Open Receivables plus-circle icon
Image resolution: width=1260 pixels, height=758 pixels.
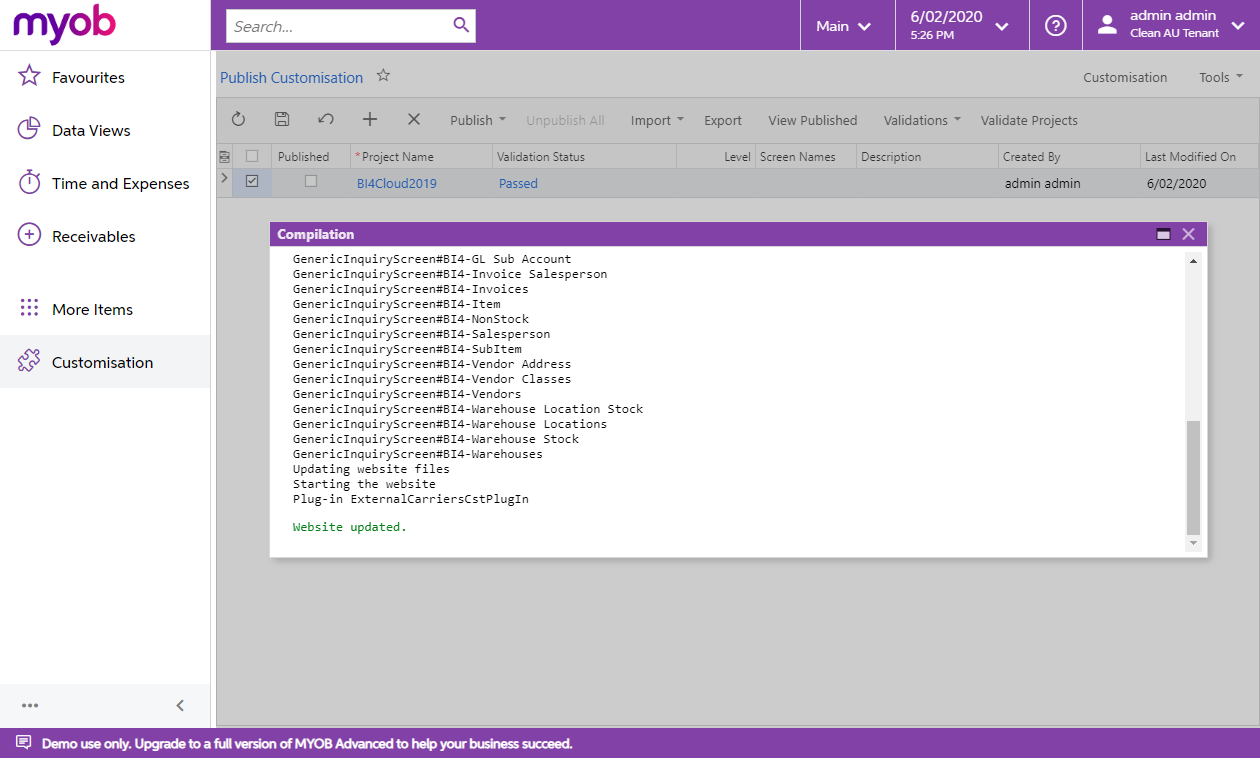pyautogui.click(x=30, y=236)
